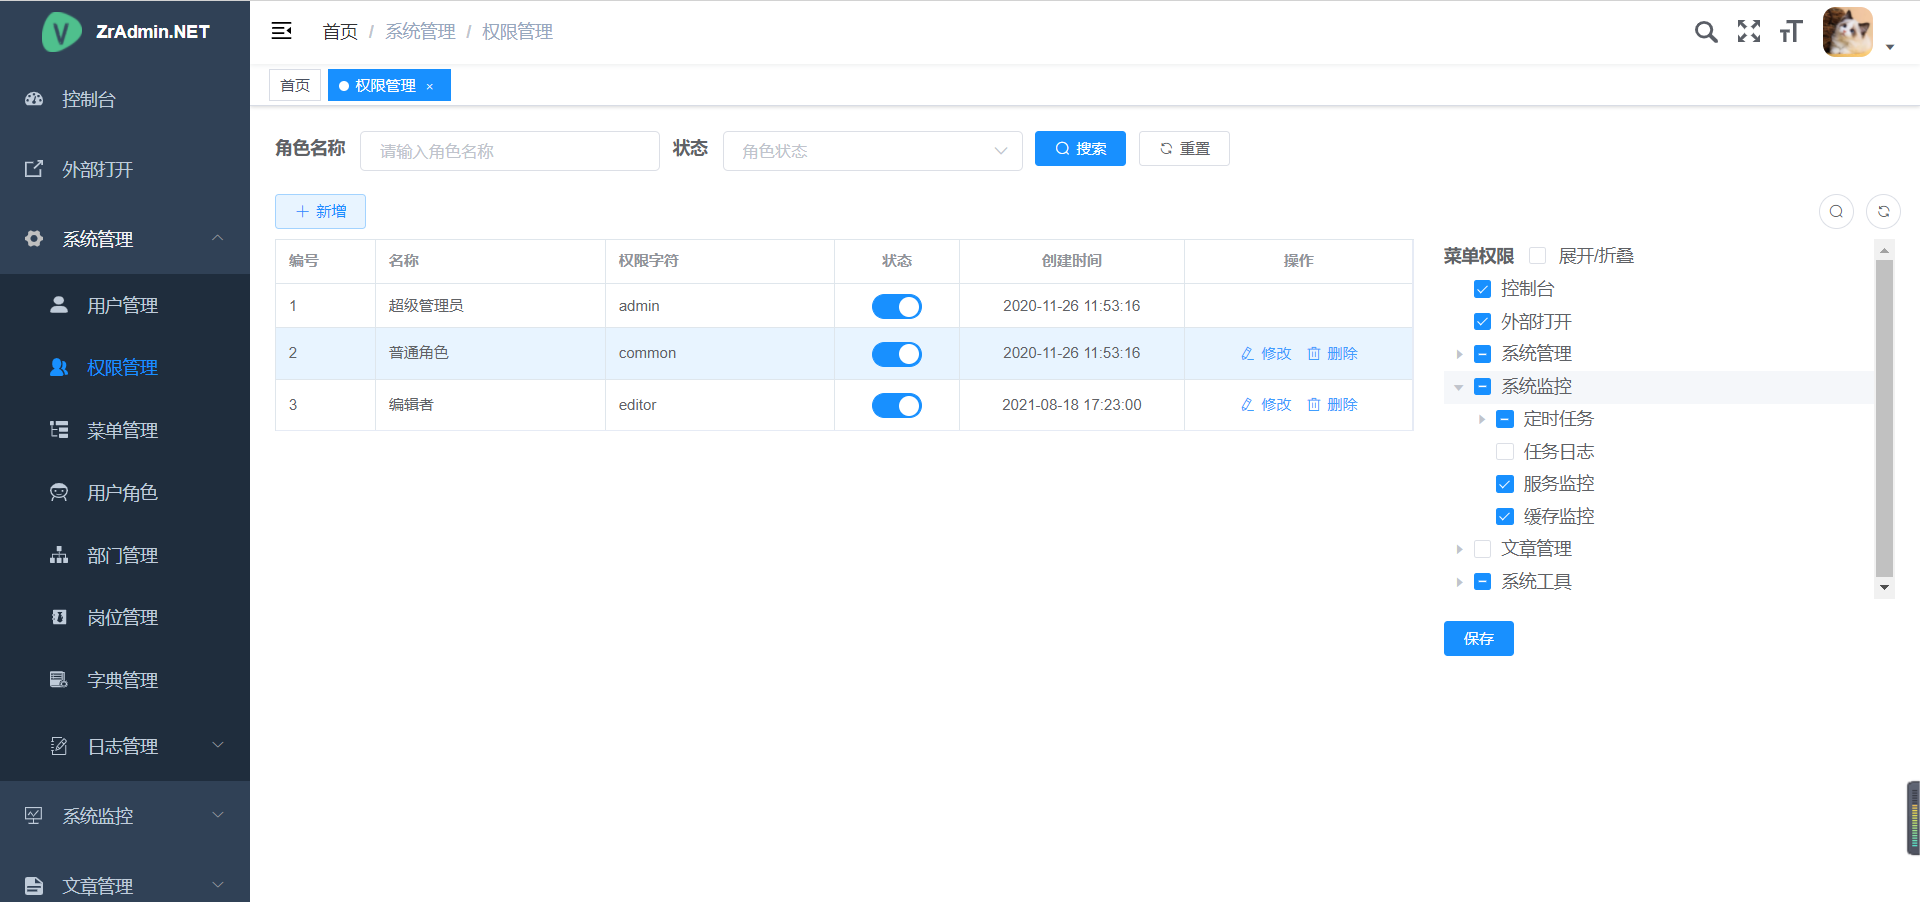Click the round refresh icon above table
Viewport: 1920px width, 902px height.
click(x=1883, y=211)
